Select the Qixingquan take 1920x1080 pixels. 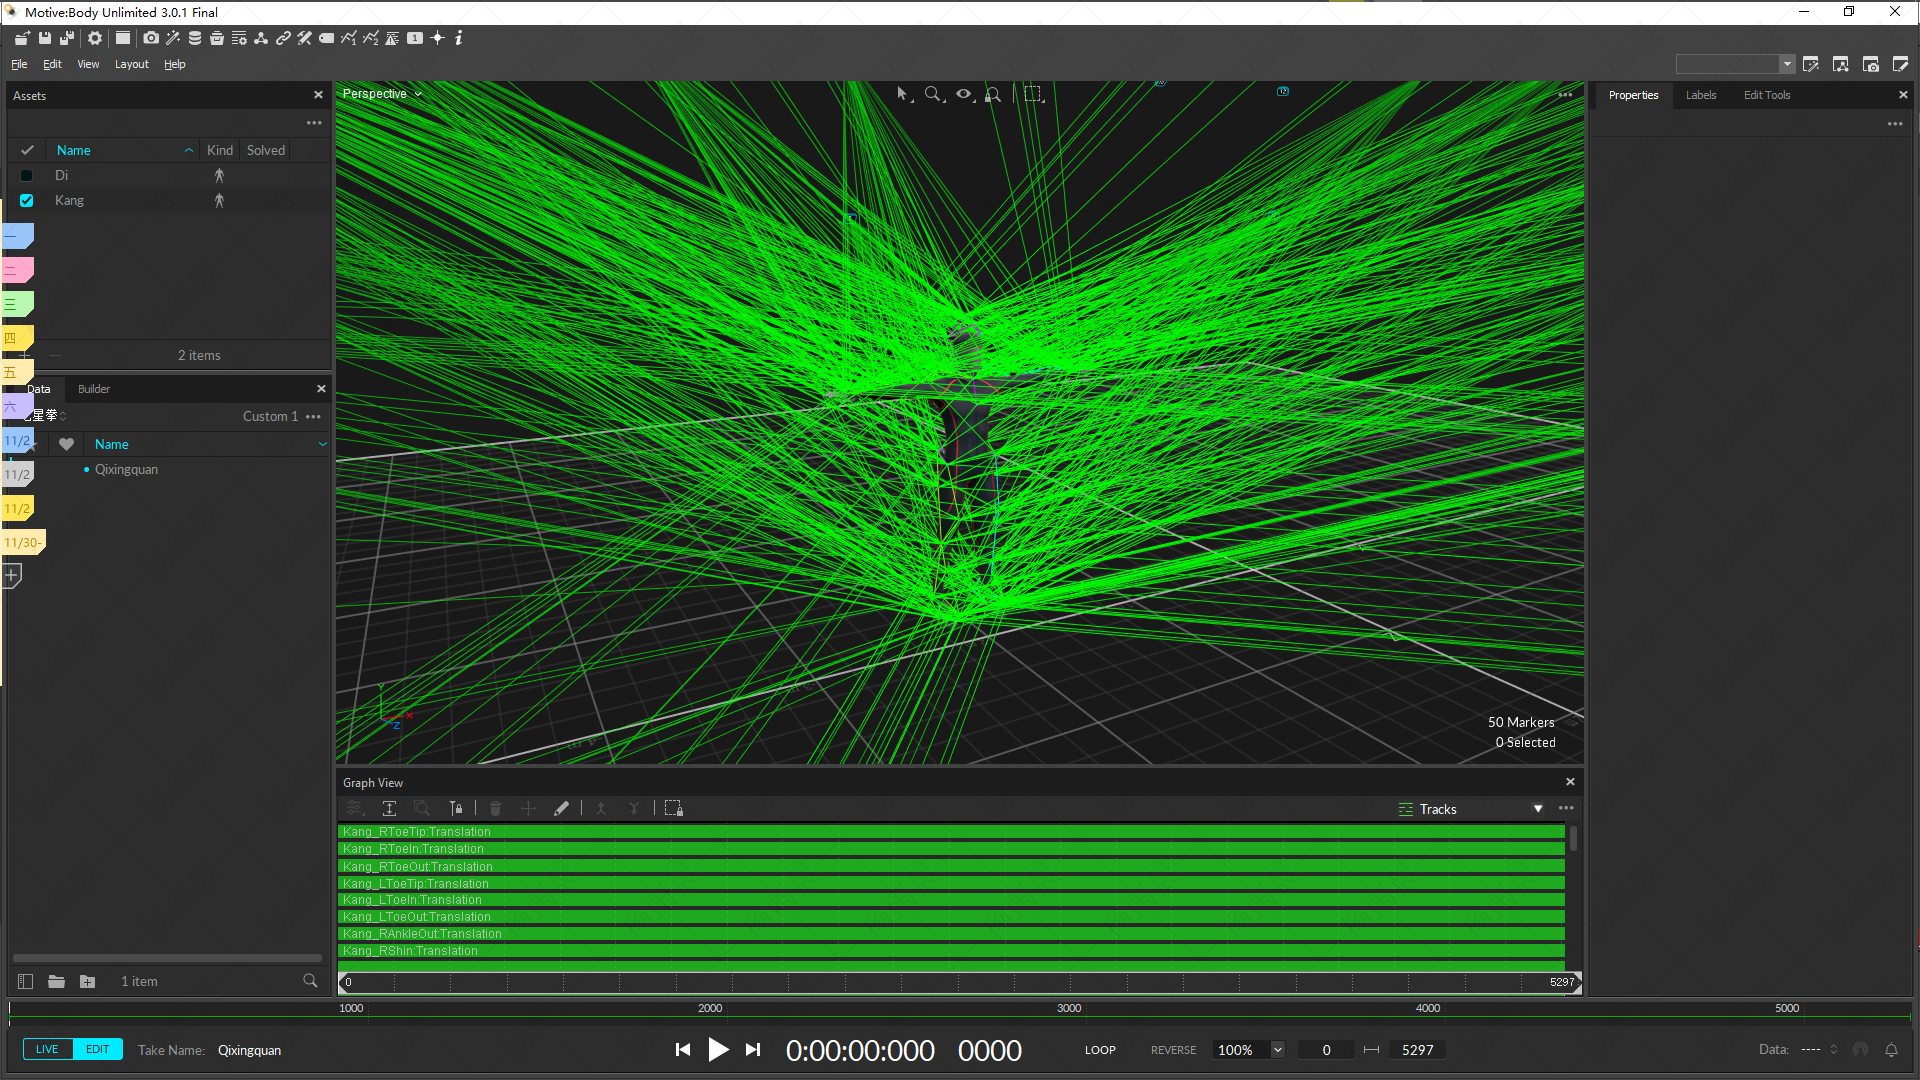point(126,469)
